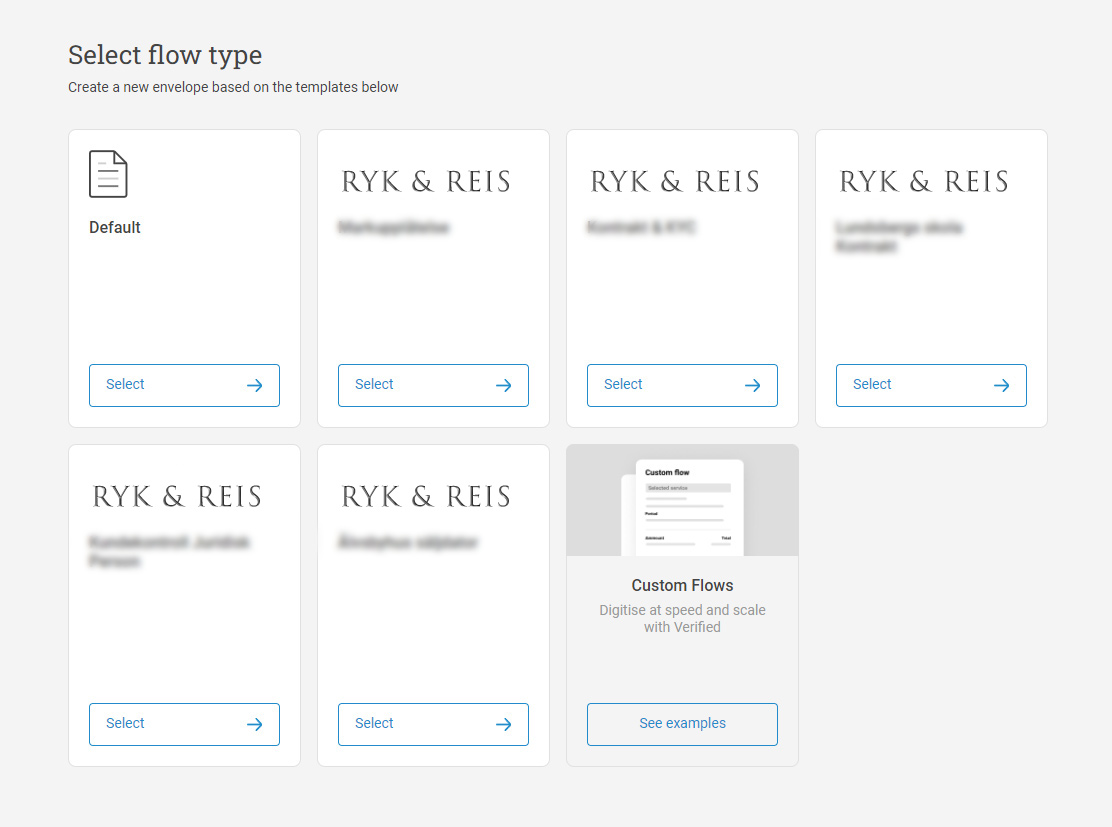Choose Select on the Kontrakt & KYC card

click(682, 385)
